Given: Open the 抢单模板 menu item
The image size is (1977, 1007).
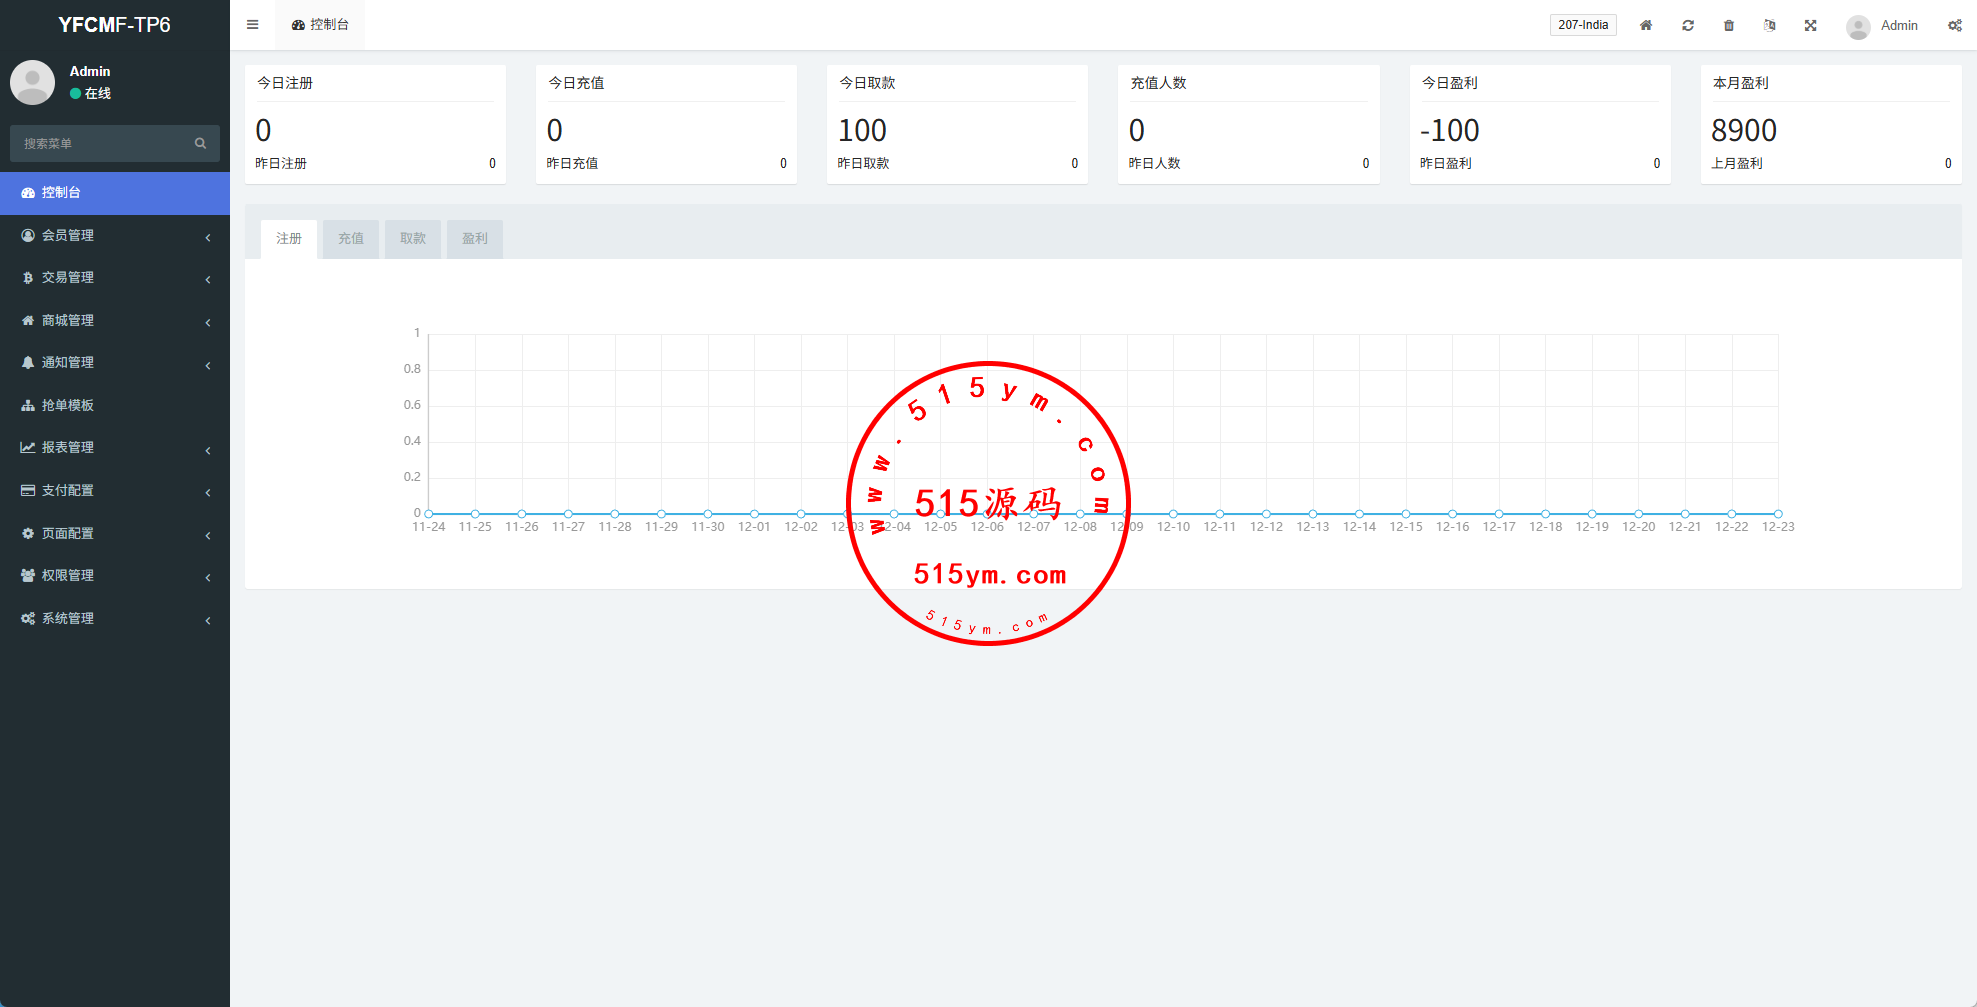Looking at the screenshot, I should 114,405.
